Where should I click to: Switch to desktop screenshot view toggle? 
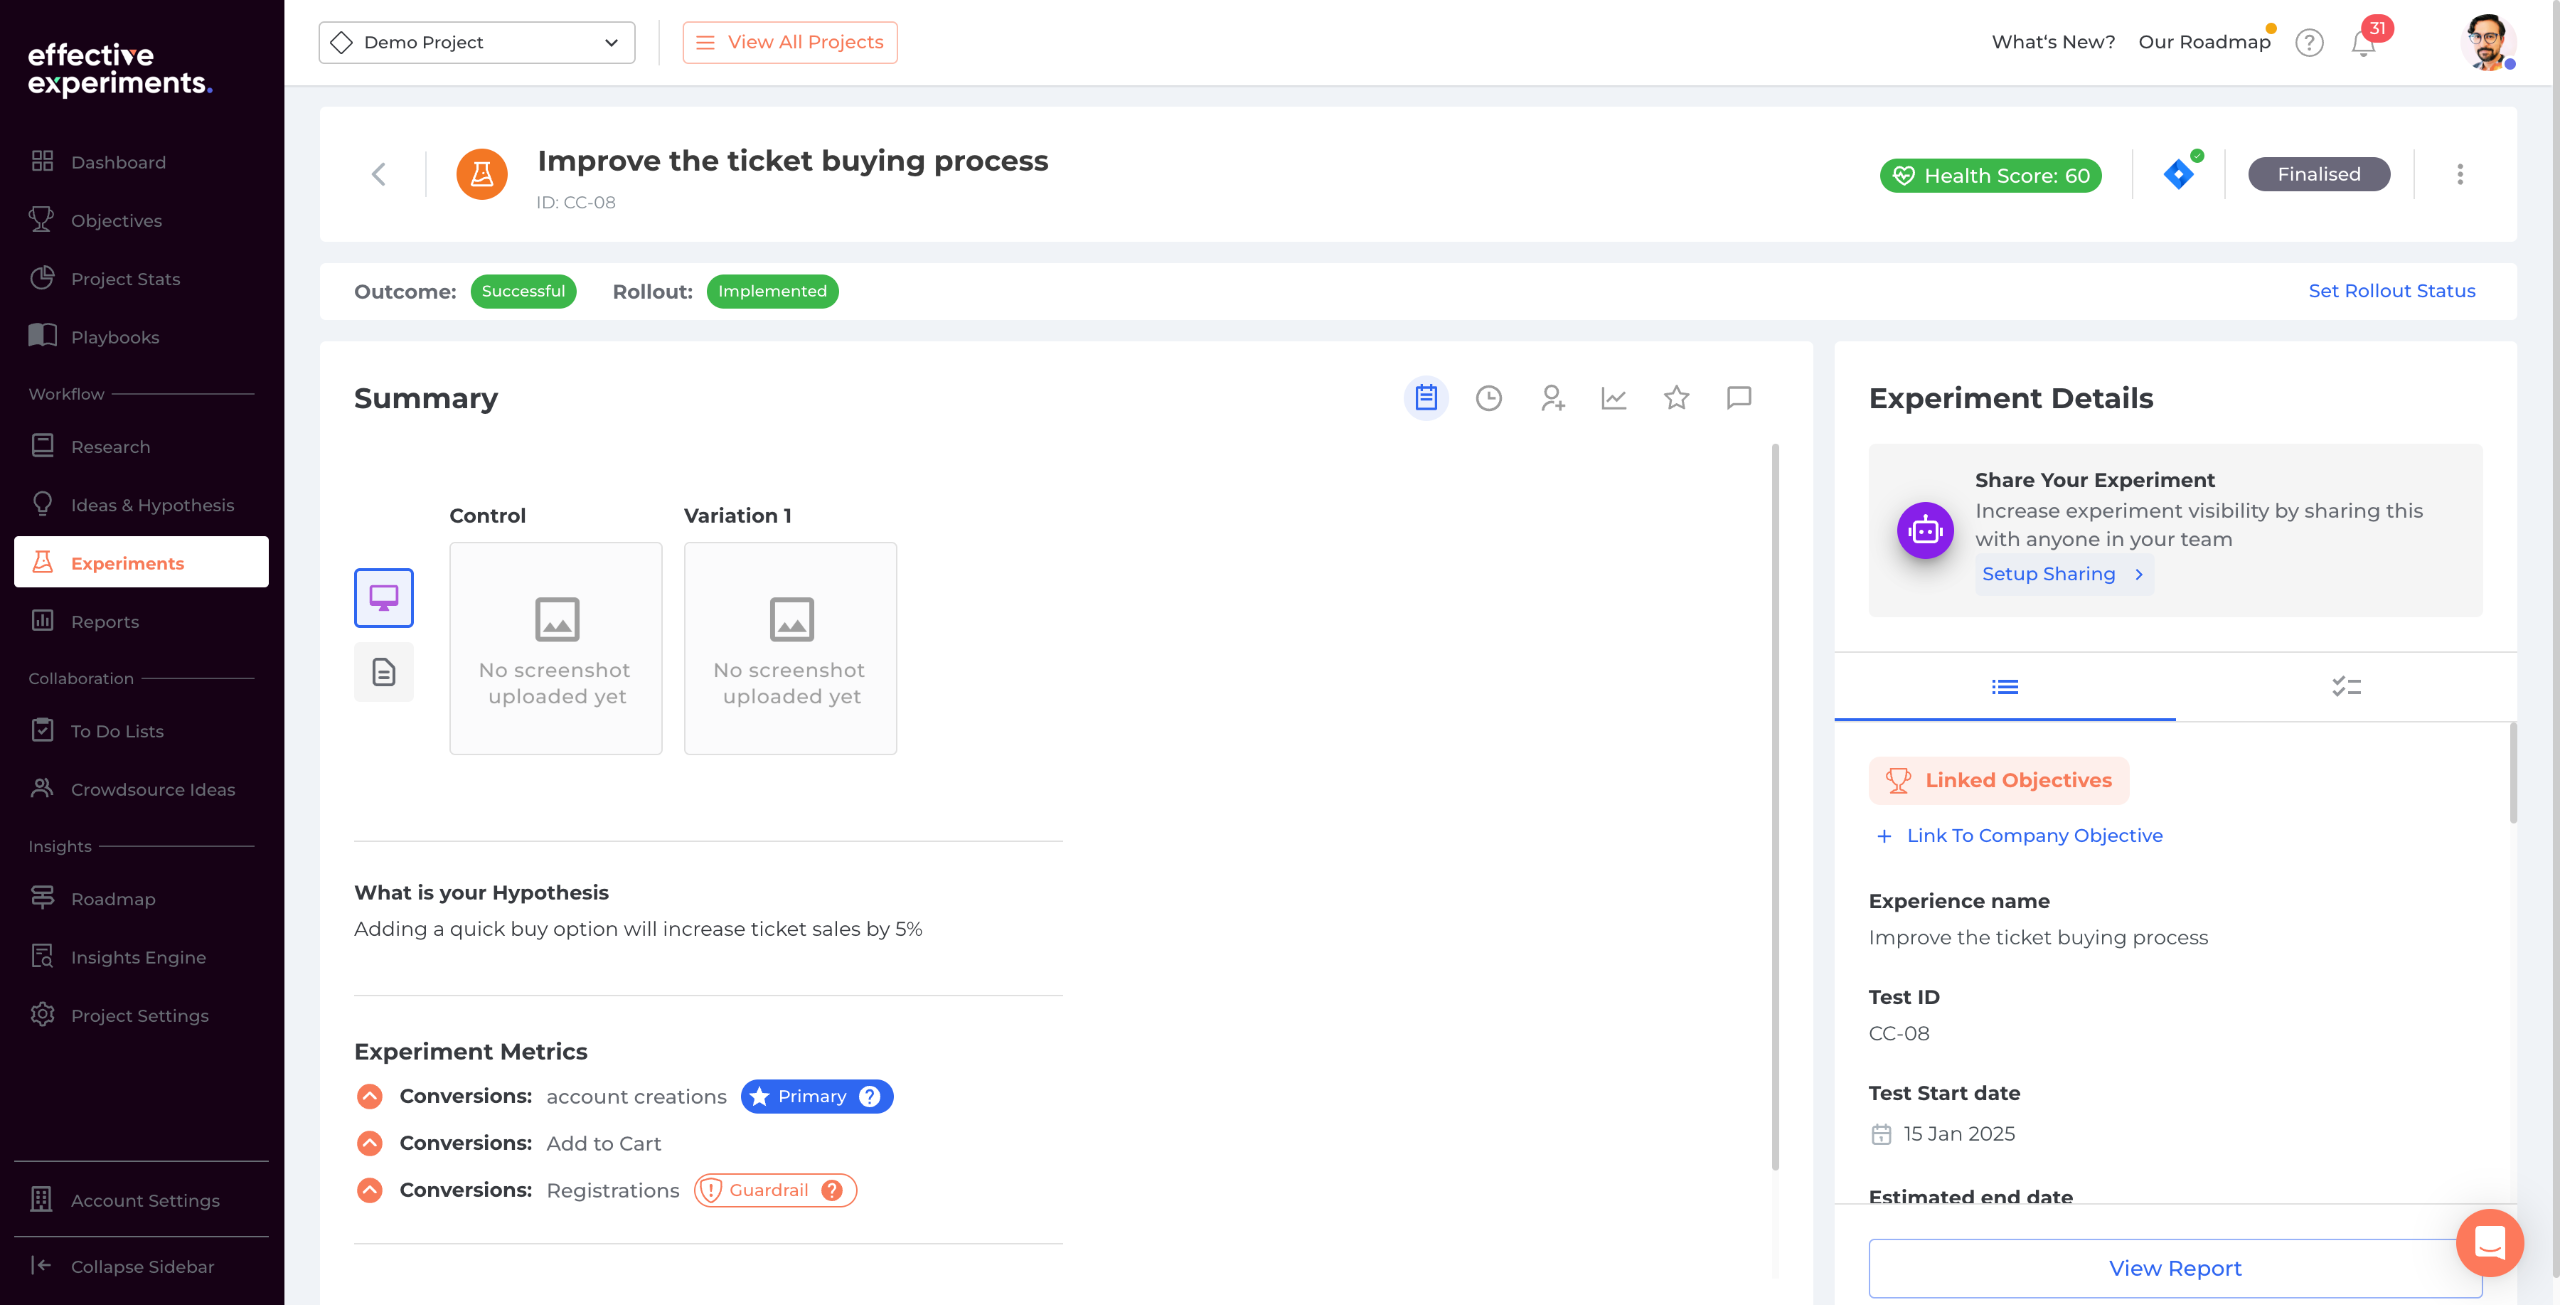coord(384,598)
